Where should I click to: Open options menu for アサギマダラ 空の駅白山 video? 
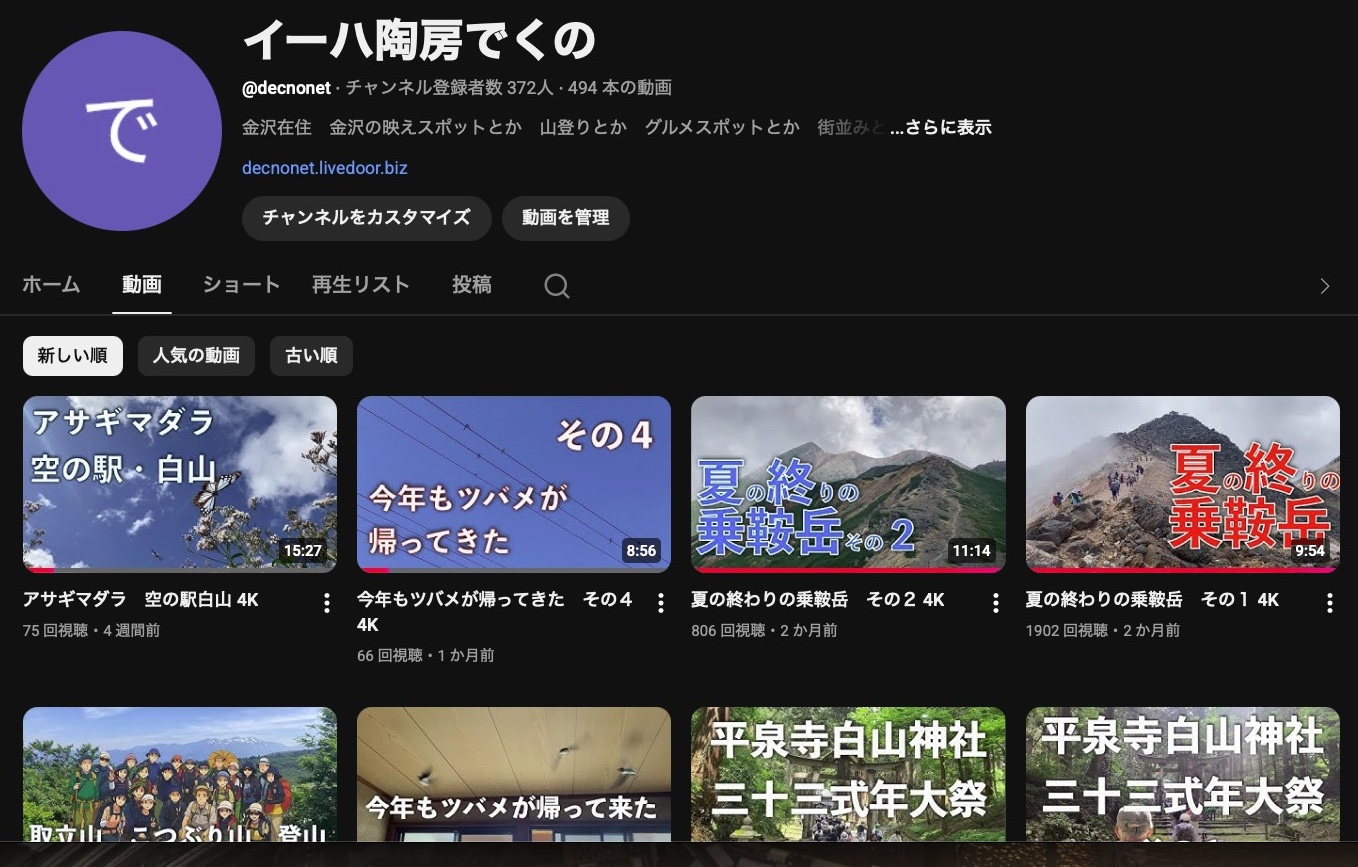click(x=326, y=602)
